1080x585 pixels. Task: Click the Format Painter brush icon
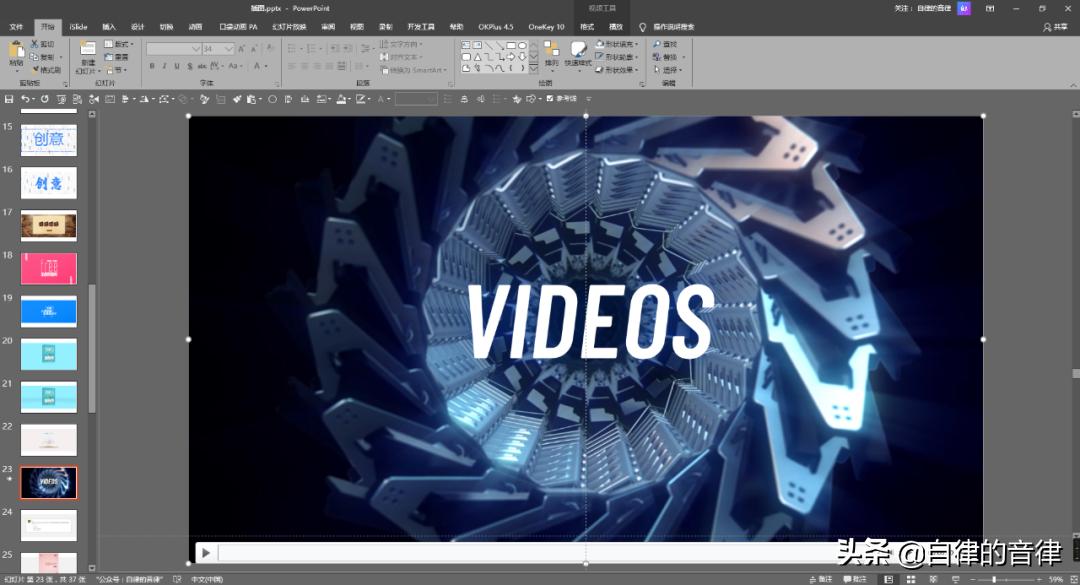coord(35,70)
